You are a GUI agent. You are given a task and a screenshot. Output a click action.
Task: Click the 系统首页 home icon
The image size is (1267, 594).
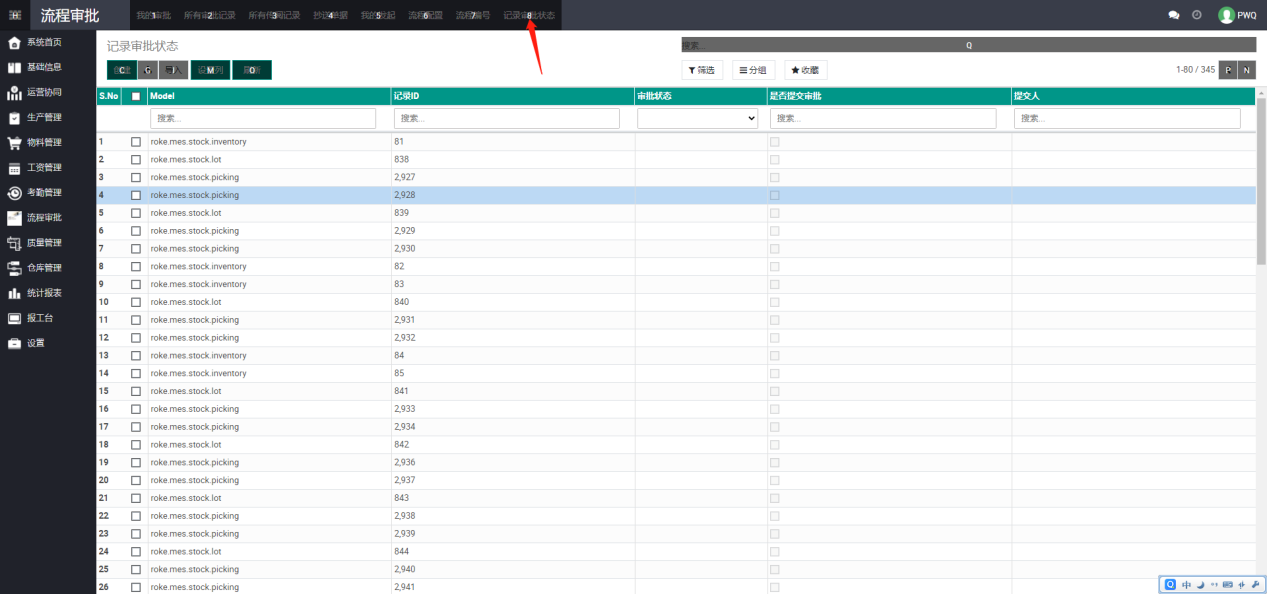[15, 43]
